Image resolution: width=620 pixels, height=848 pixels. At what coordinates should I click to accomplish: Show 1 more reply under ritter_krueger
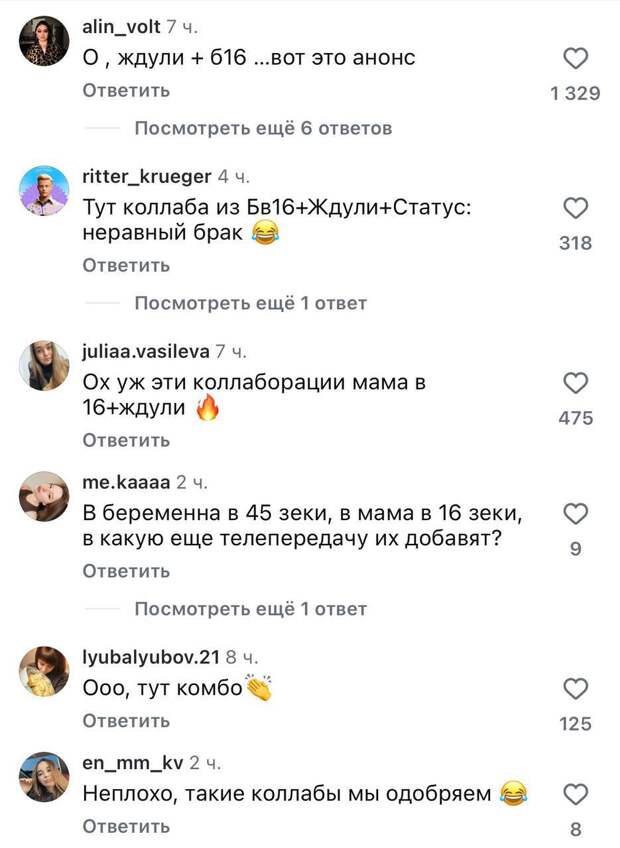tap(250, 303)
